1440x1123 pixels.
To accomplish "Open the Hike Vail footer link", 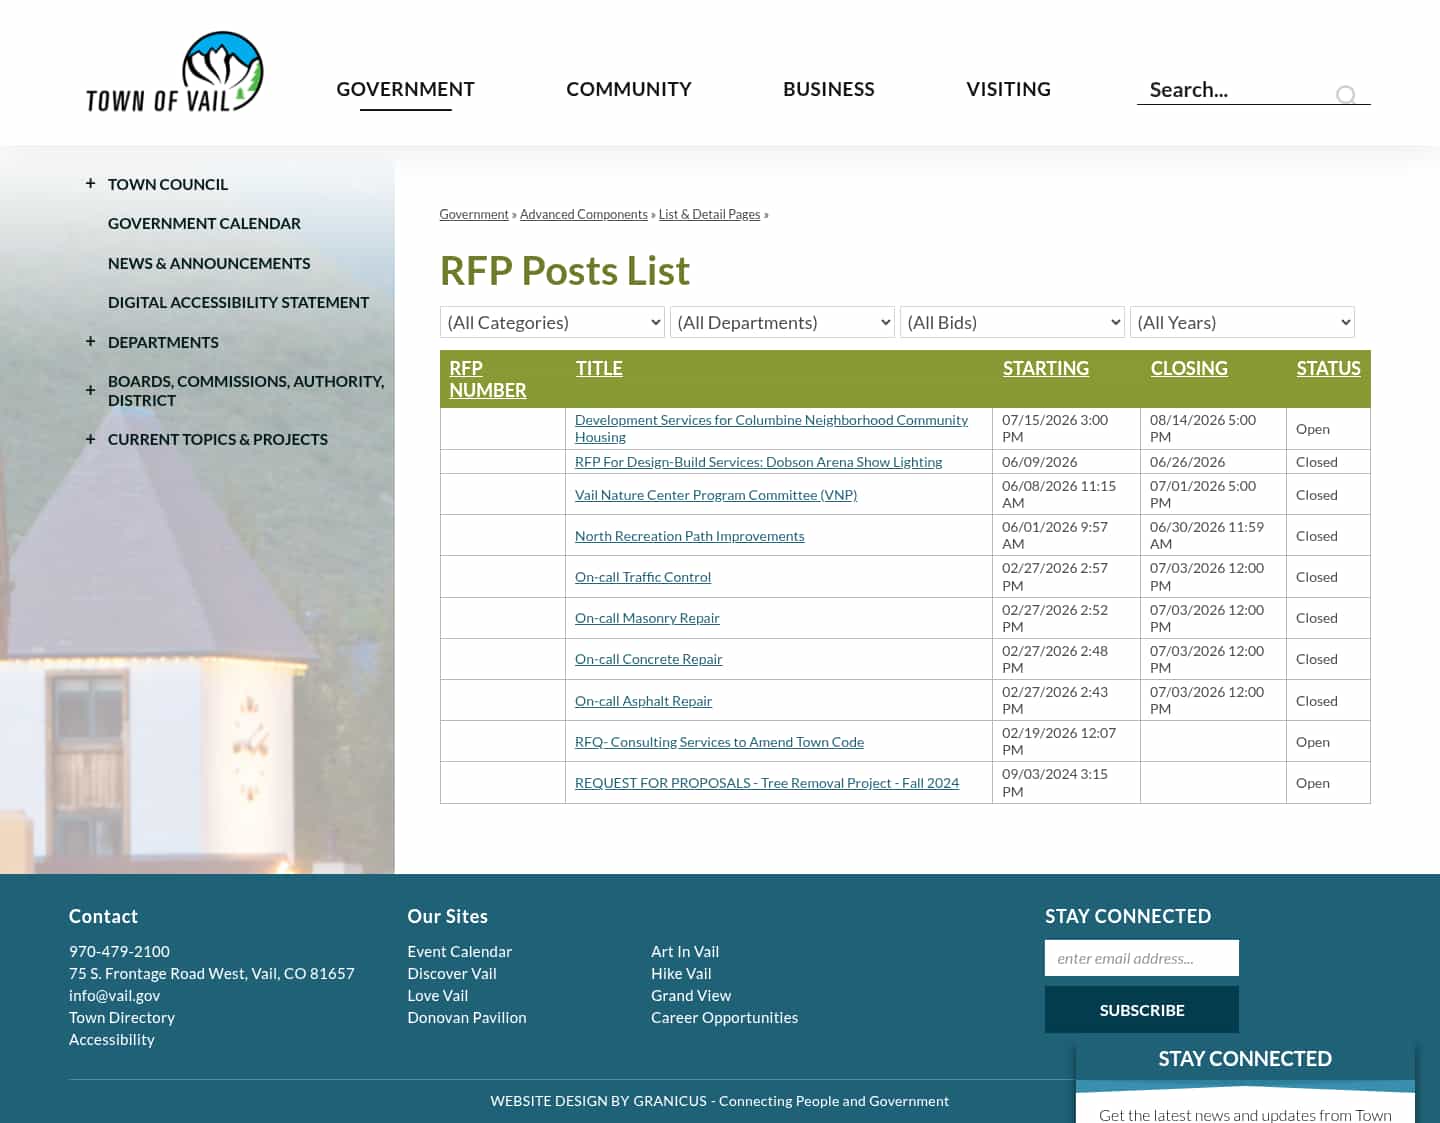I will tap(681, 973).
